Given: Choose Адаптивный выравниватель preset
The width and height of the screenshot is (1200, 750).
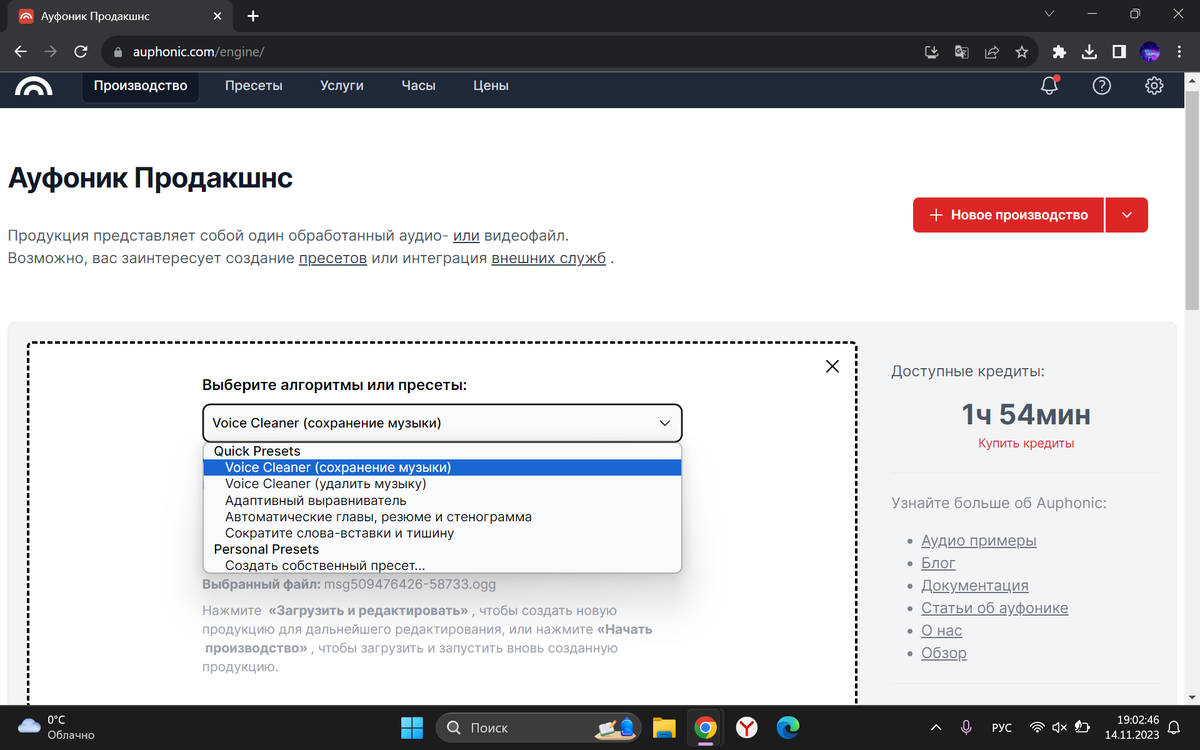Looking at the screenshot, I should pyautogui.click(x=442, y=500).
